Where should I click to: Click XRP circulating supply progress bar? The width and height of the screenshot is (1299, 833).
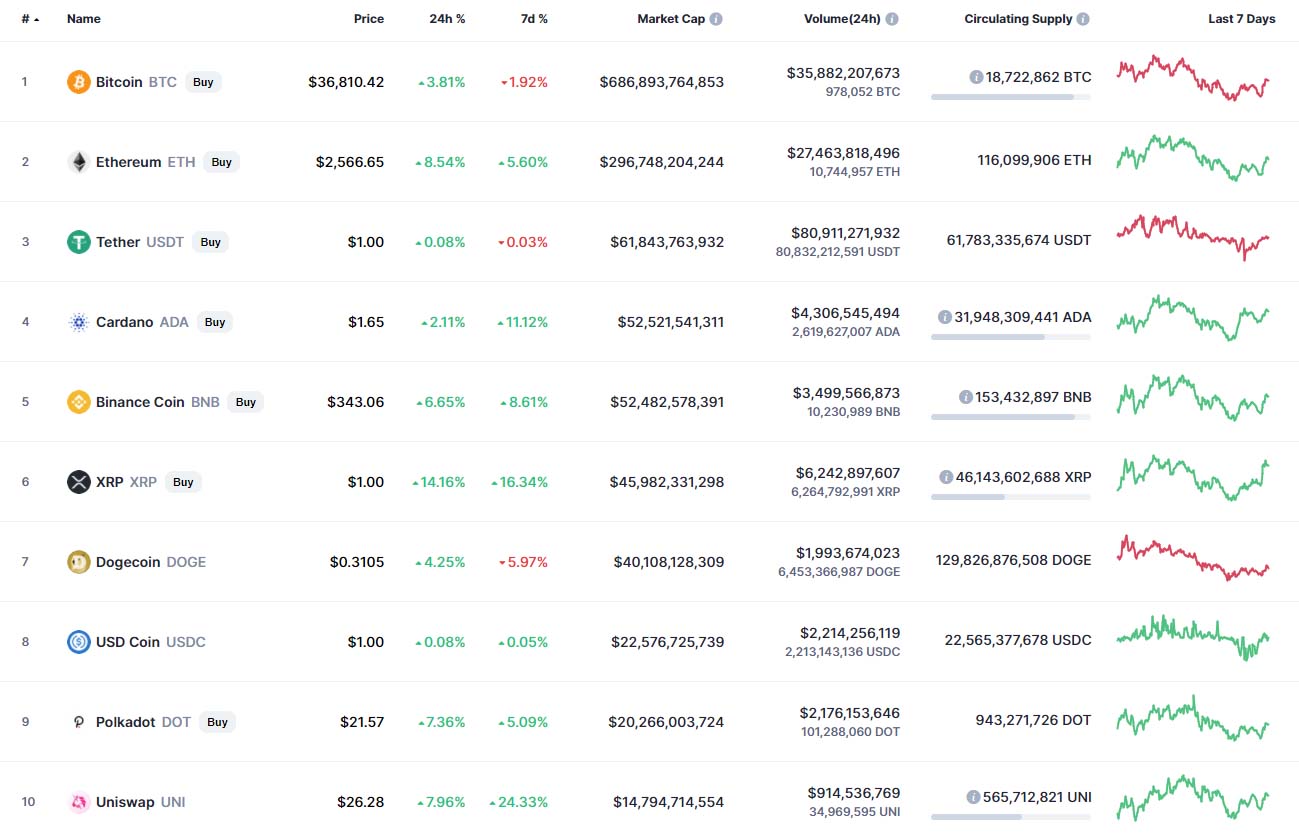point(1011,497)
